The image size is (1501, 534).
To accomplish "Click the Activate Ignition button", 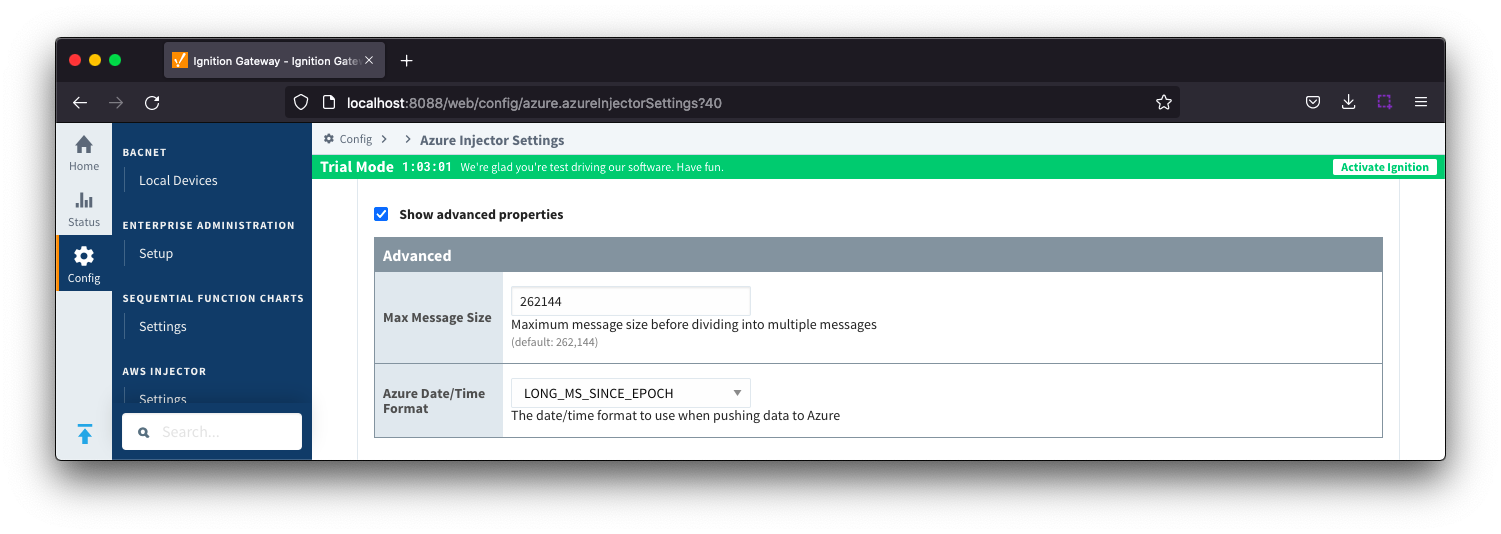I will (1384, 167).
